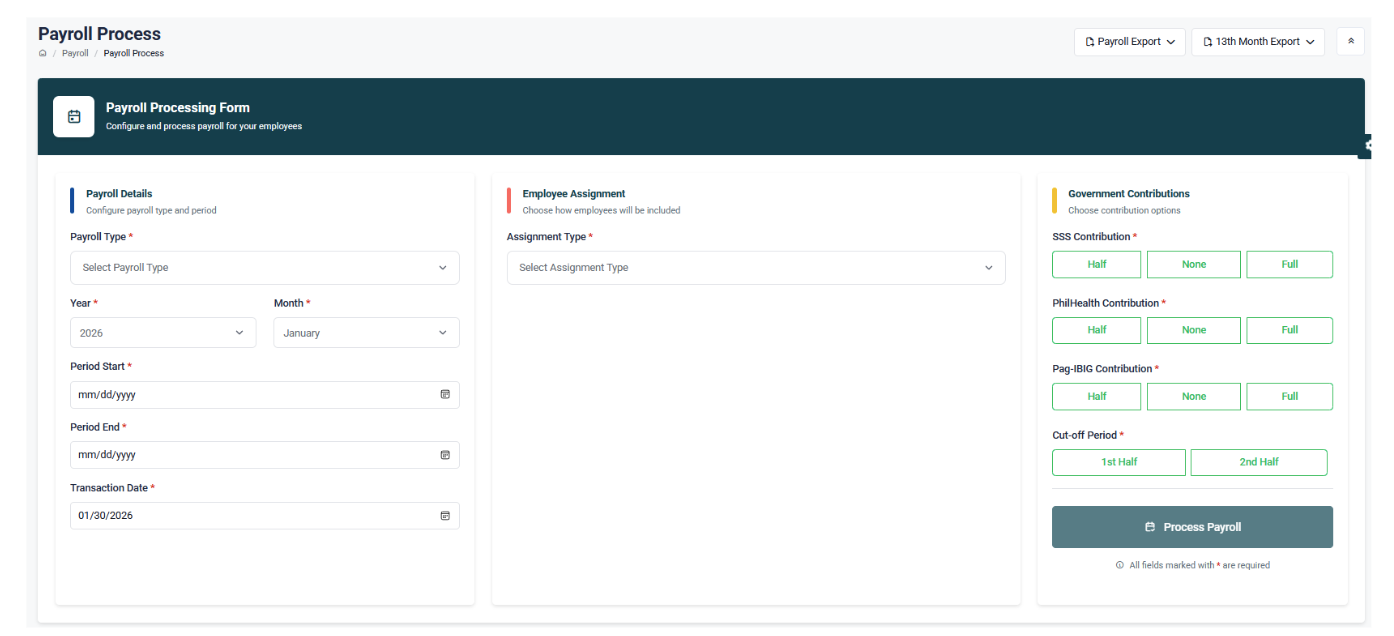
Task: Open the Payroll Type dropdown
Action: click(264, 268)
